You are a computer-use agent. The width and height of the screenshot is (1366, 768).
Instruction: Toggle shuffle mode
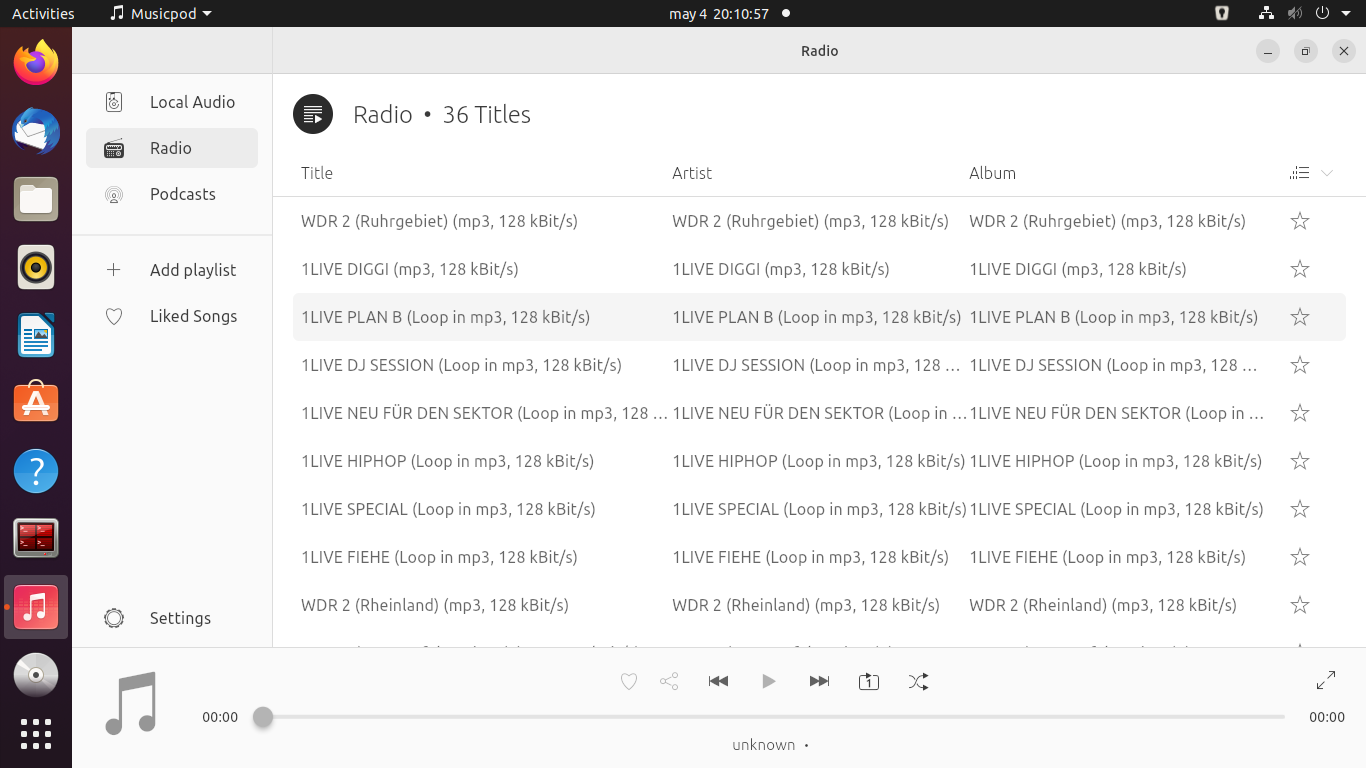(918, 682)
